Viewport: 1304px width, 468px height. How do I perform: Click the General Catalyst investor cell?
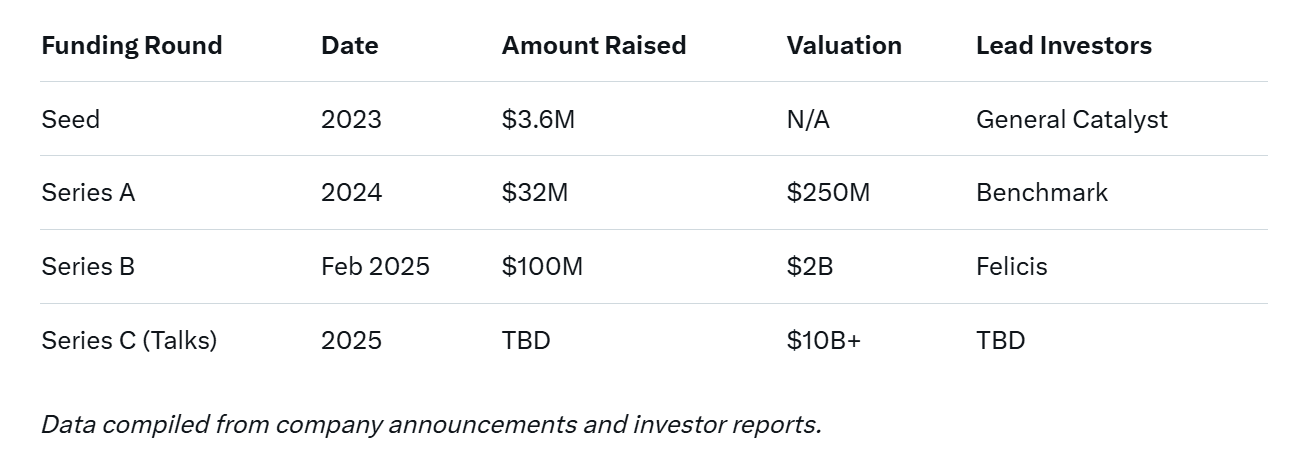[x=1071, y=120]
